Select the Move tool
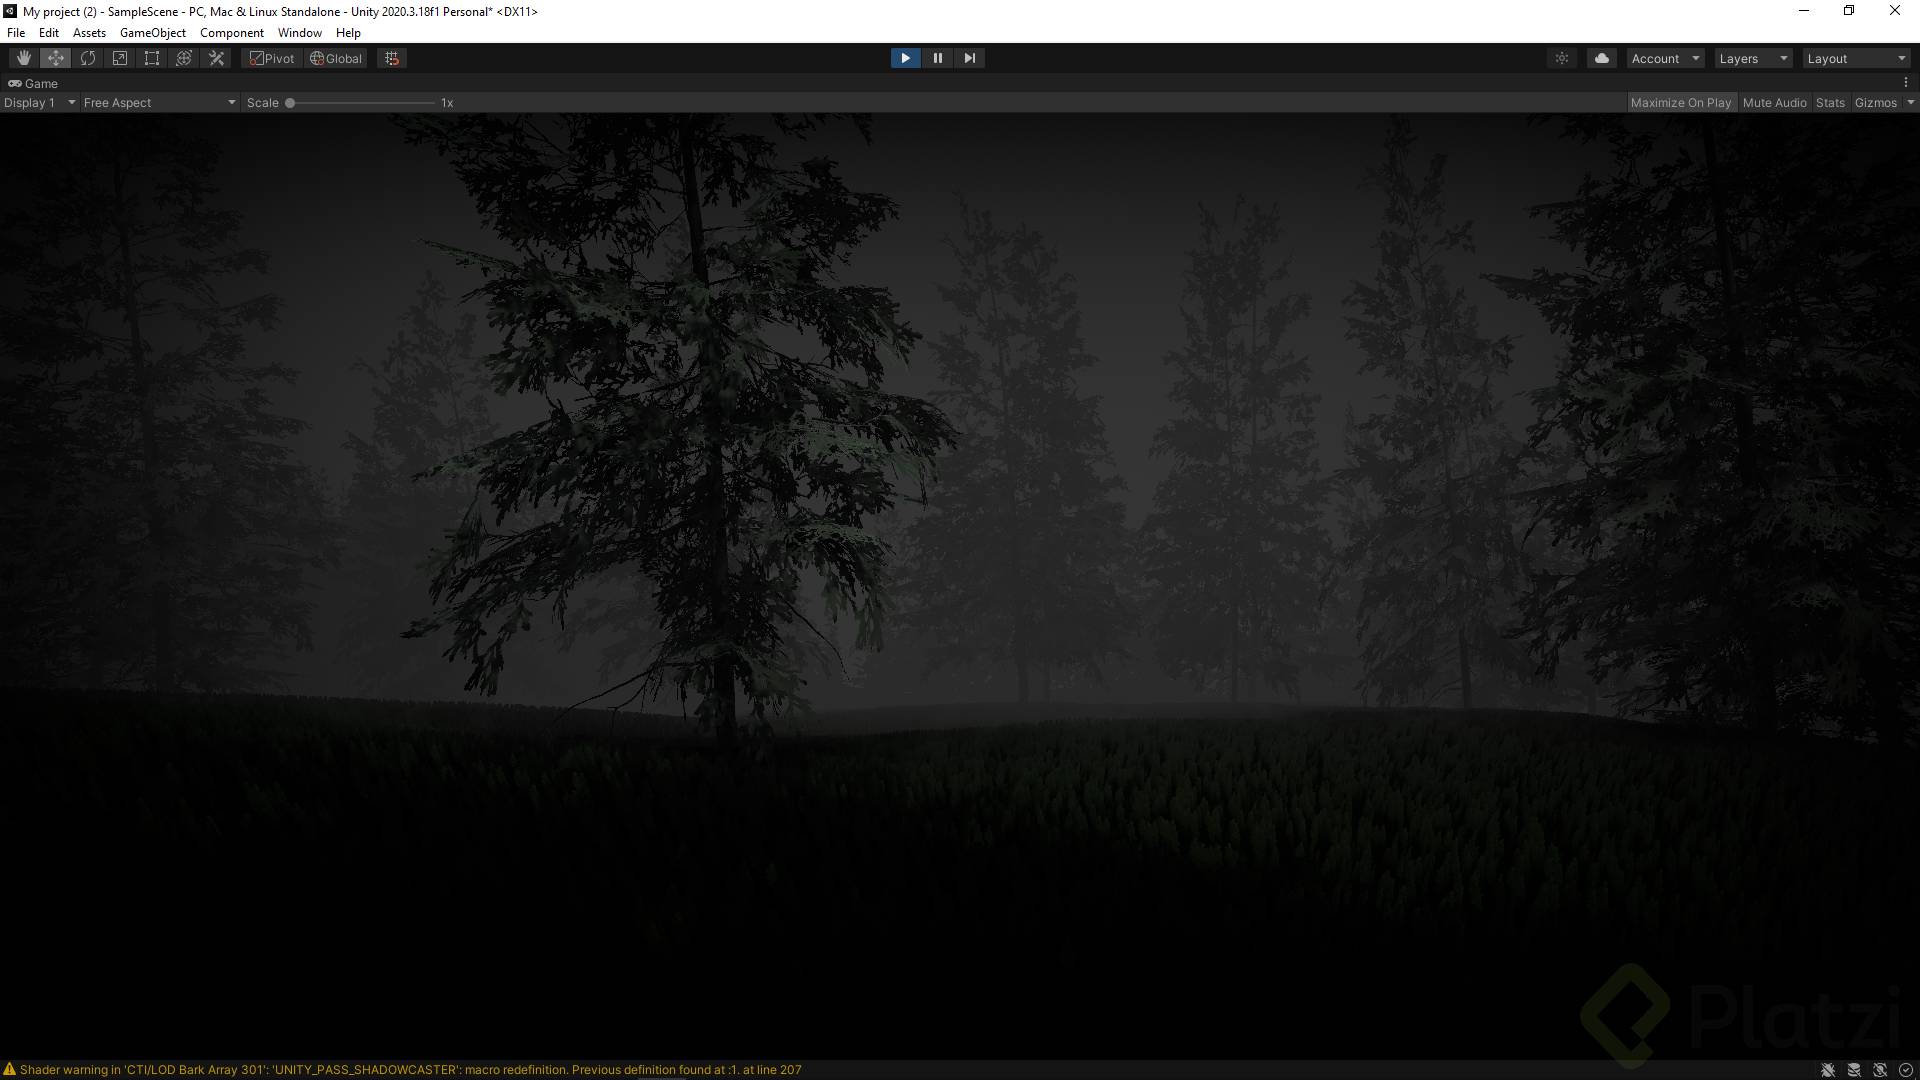This screenshot has height=1080, width=1920. [55, 57]
